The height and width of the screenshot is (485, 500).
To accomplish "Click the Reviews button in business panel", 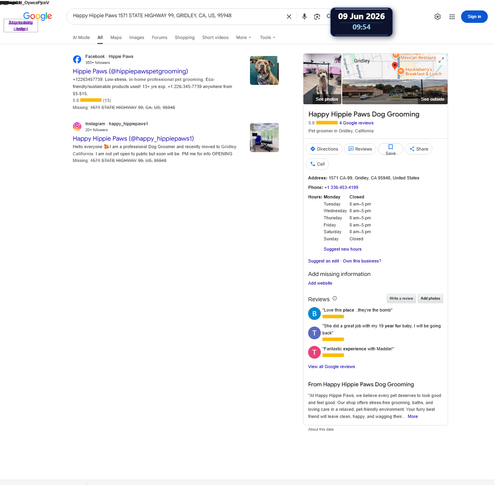I will (x=360, y=149).
